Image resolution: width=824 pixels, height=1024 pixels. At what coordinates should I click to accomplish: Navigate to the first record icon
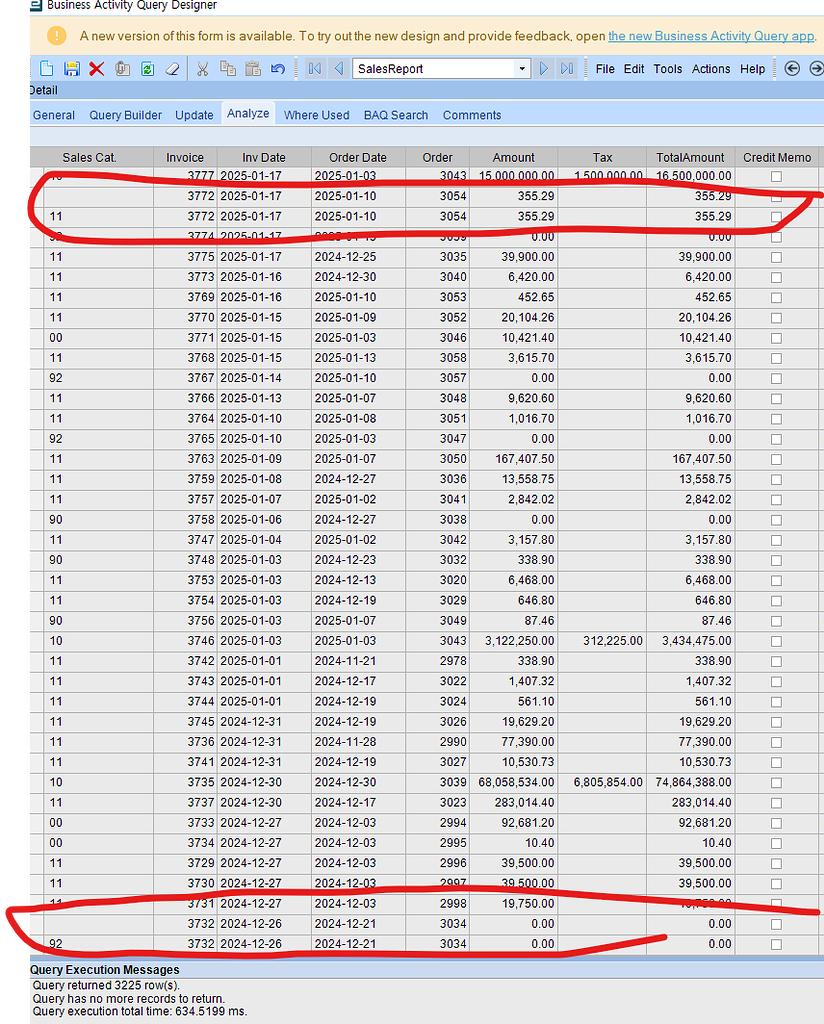tap(314, 68)
